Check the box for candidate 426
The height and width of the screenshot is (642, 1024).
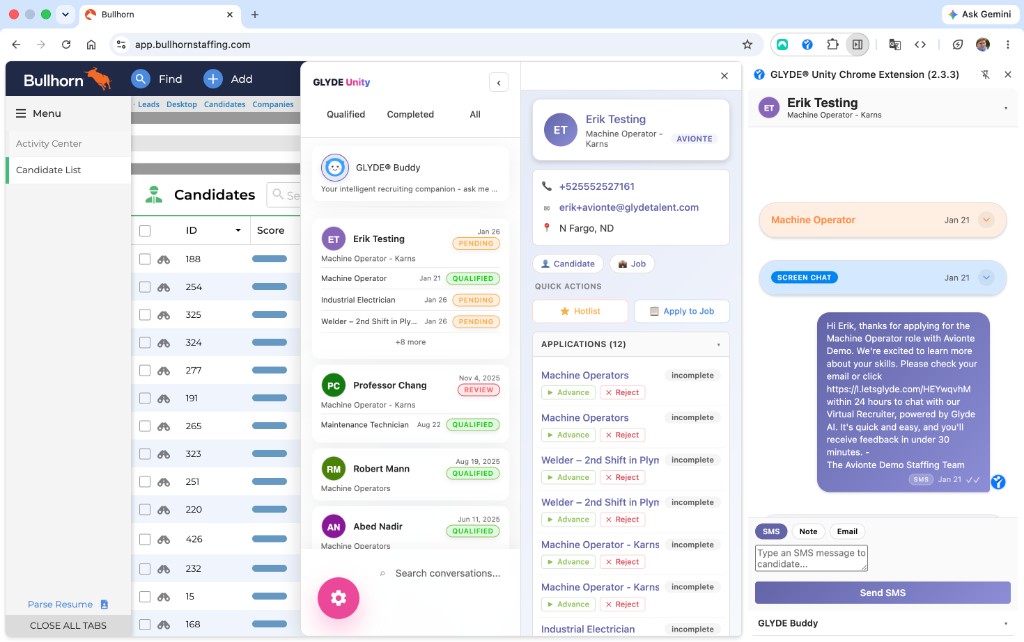pos(145,539)
